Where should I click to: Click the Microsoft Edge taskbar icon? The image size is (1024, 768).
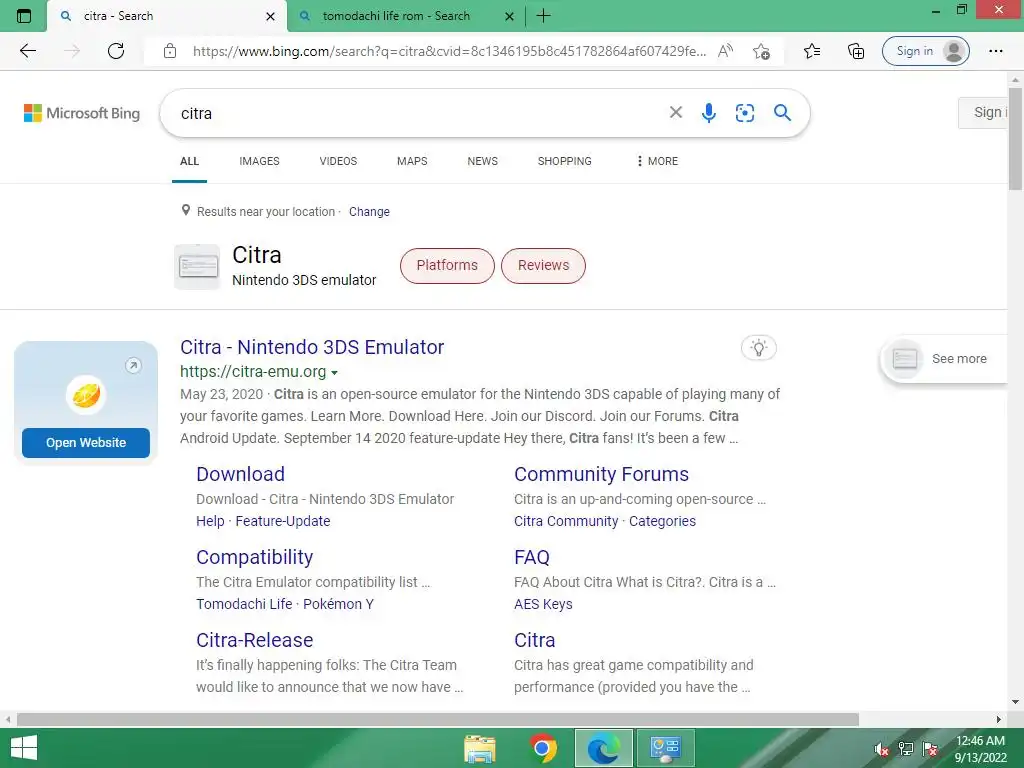(603, 748)
